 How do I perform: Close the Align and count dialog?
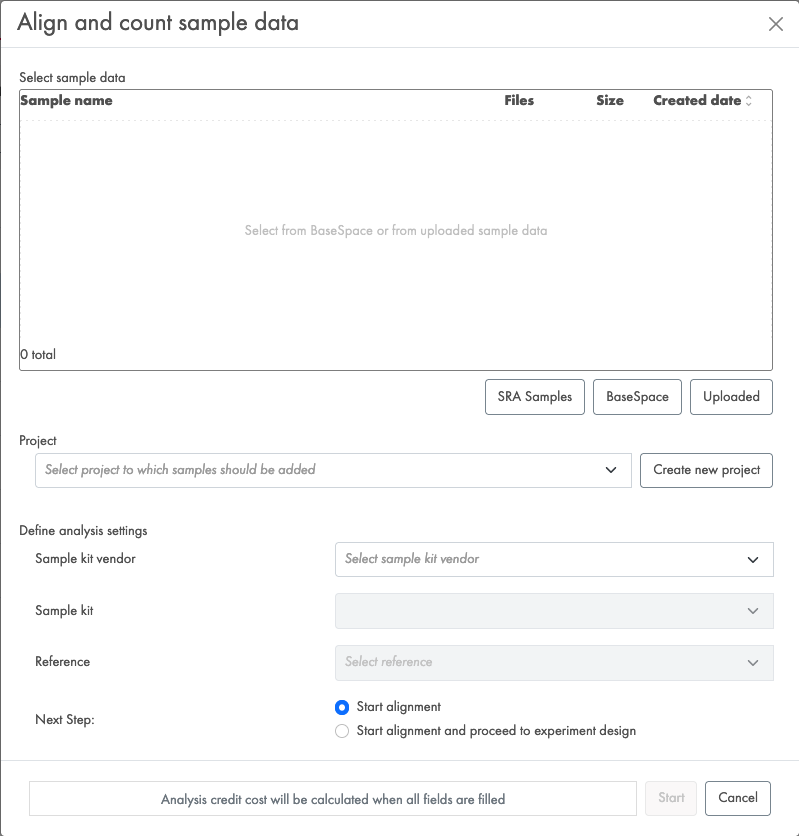tap(776, 23)
